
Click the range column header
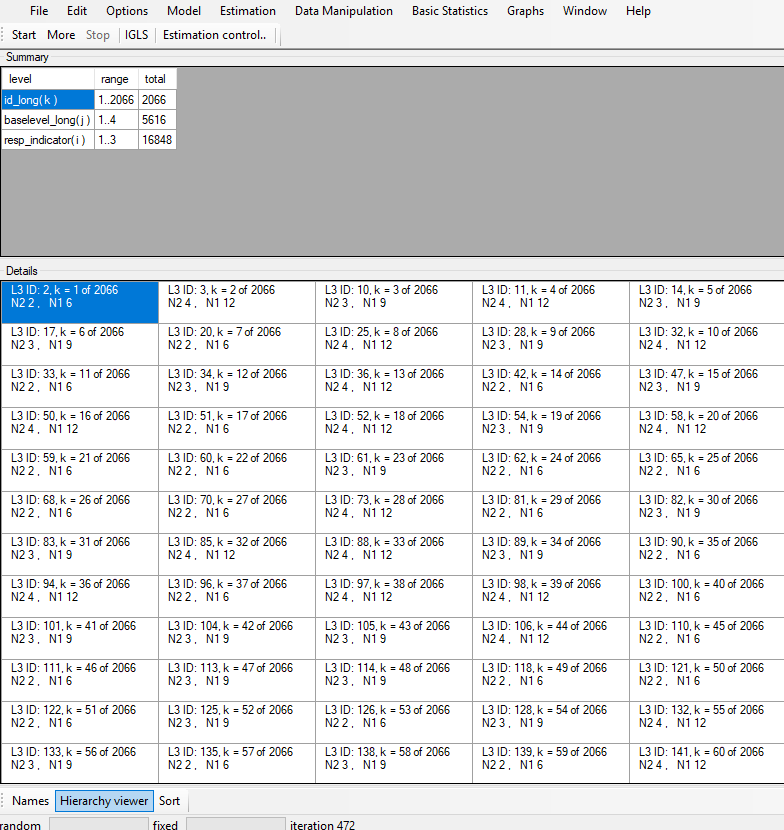(115, 79)
